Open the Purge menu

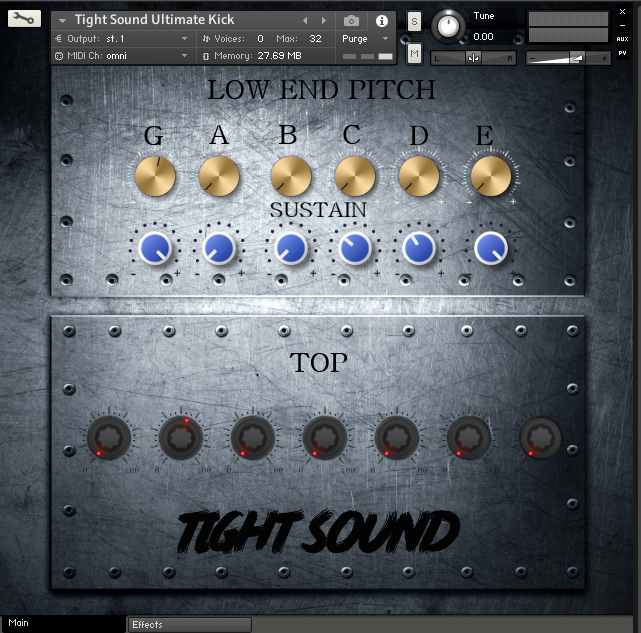point(365,38)
